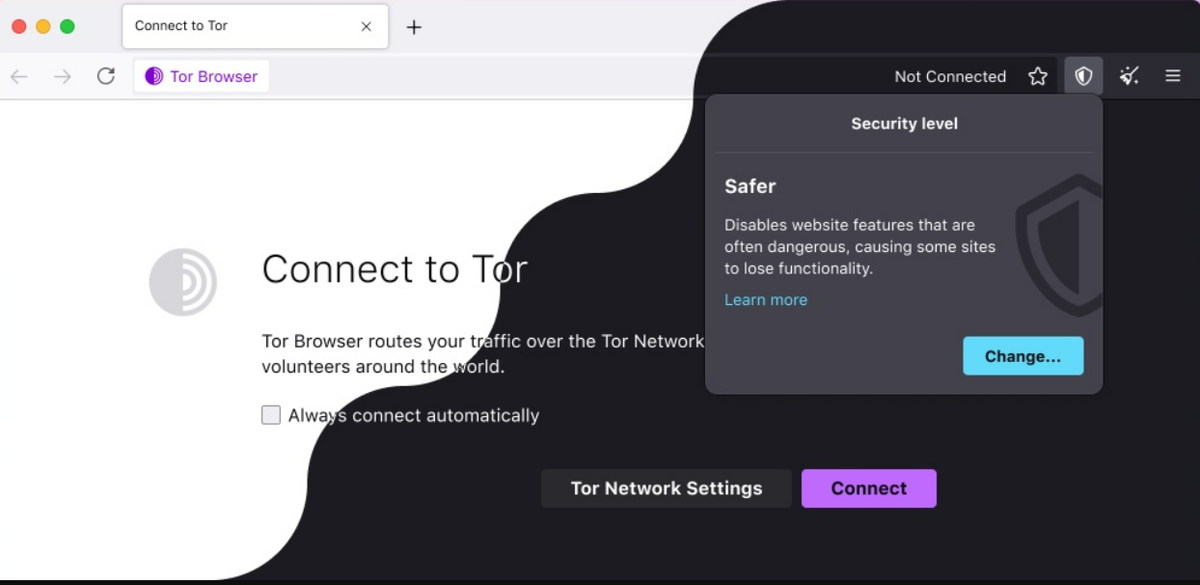Click the Safer security level heading
Image resolution: width=1200 pixels, height=585 pixels.
(x=750, y=186)
